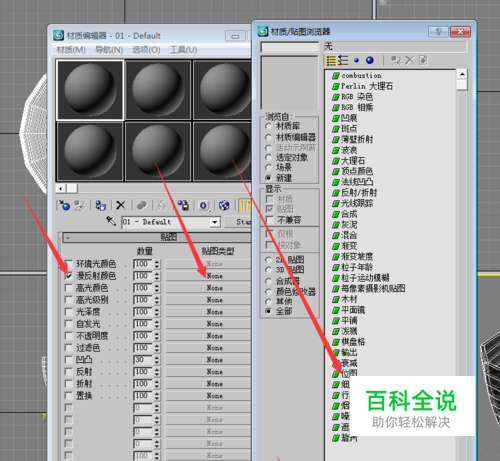Toggle 高光颜色 map checkbox
Screen dimensions: 500x461
68,288
